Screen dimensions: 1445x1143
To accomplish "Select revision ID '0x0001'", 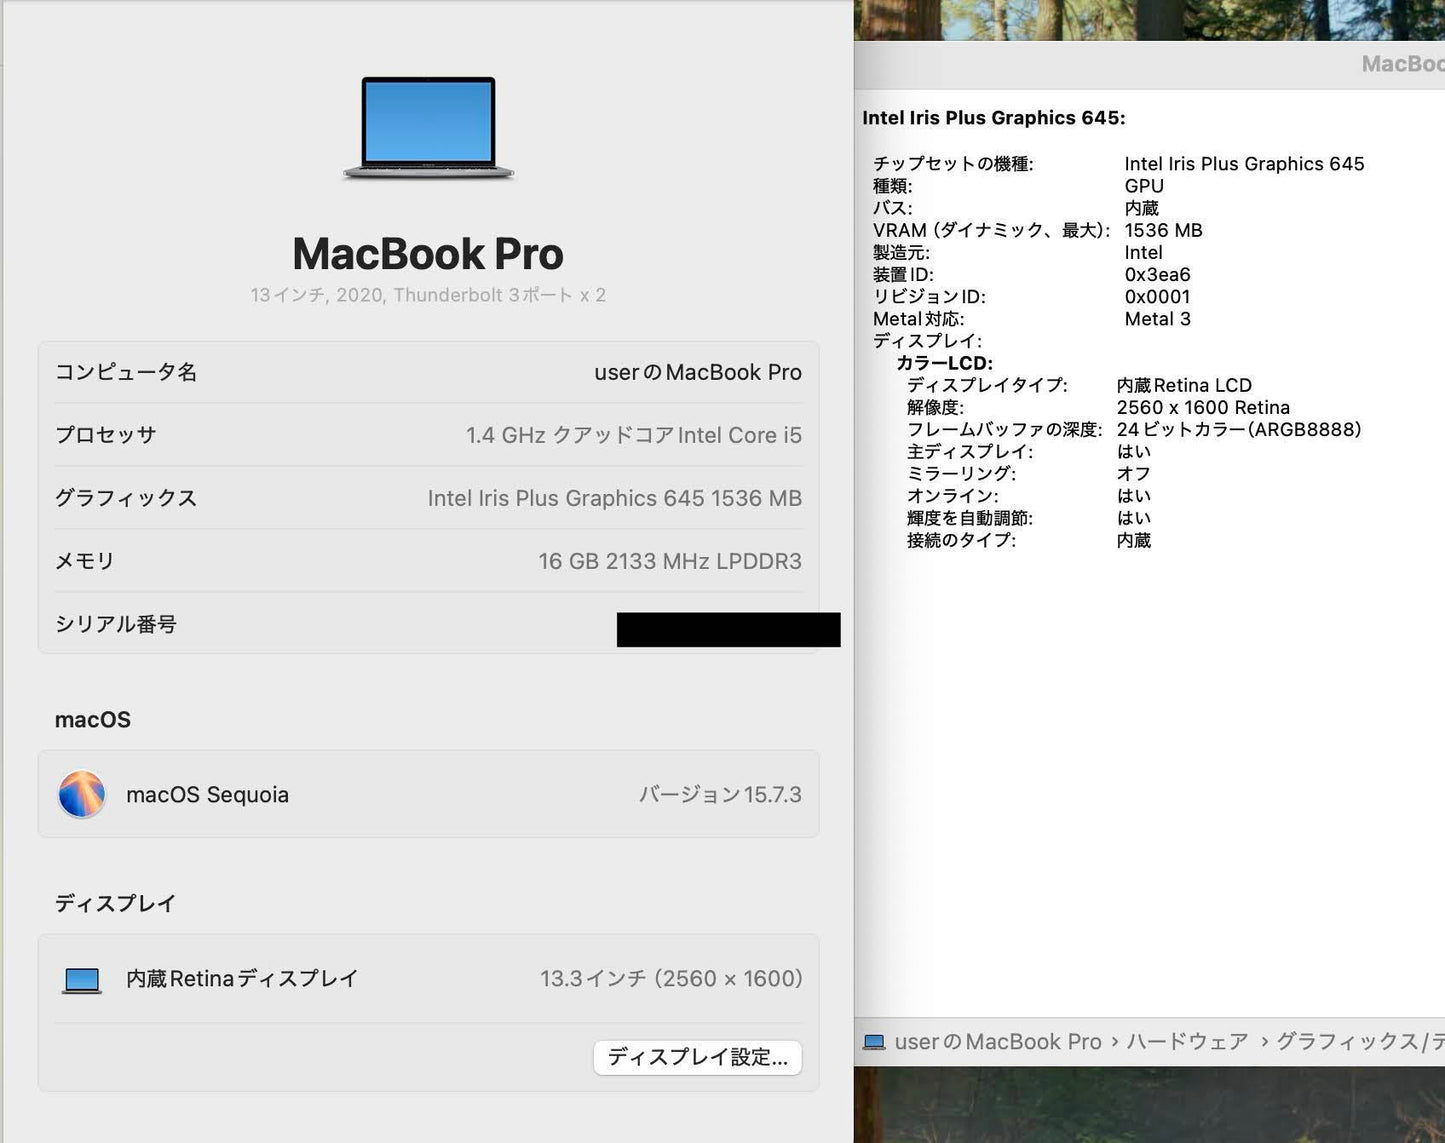I will (x=1158, y=297).
